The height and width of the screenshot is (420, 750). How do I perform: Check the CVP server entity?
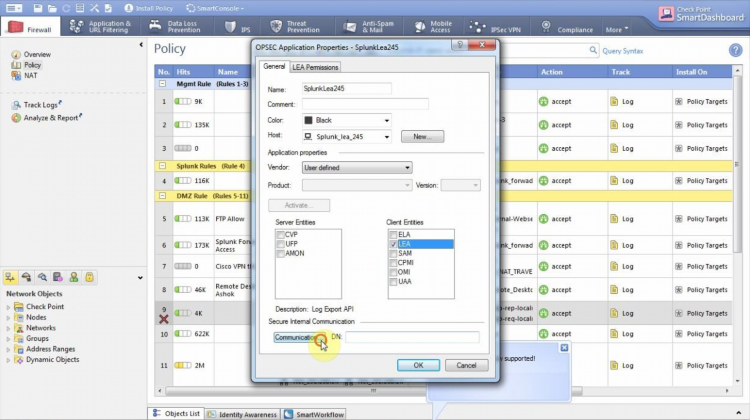pyautogui.click(x=281, y=235)
